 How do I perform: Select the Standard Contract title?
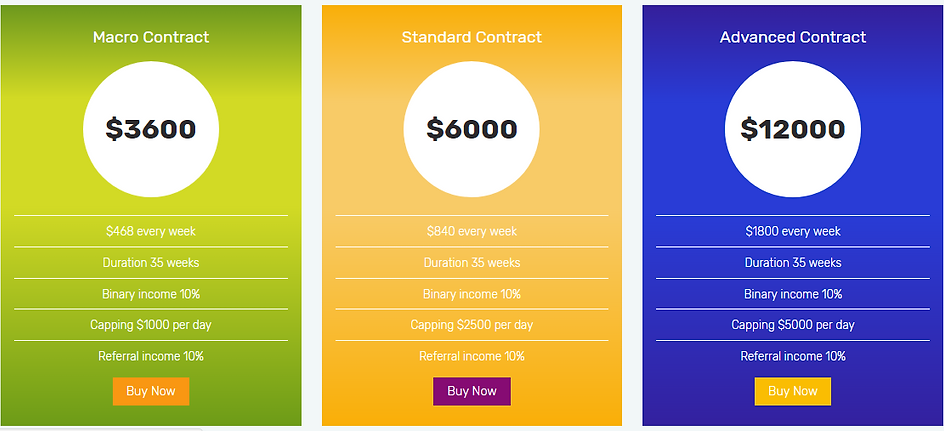click(x=472, y=37)
